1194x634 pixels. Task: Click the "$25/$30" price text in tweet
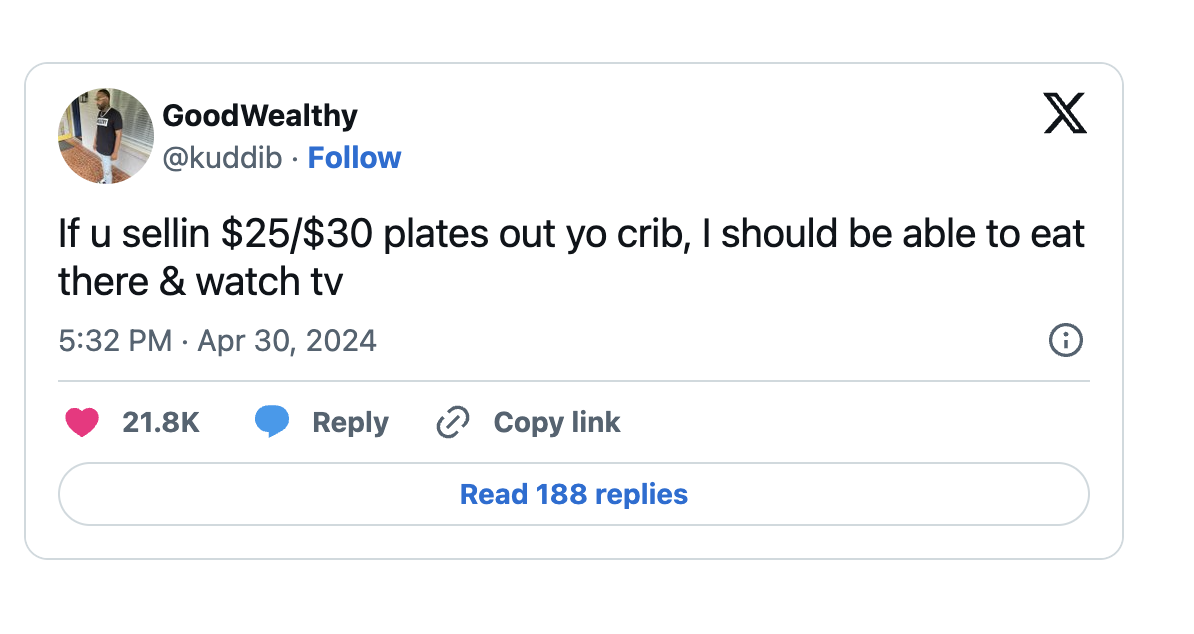click(296, 235)
